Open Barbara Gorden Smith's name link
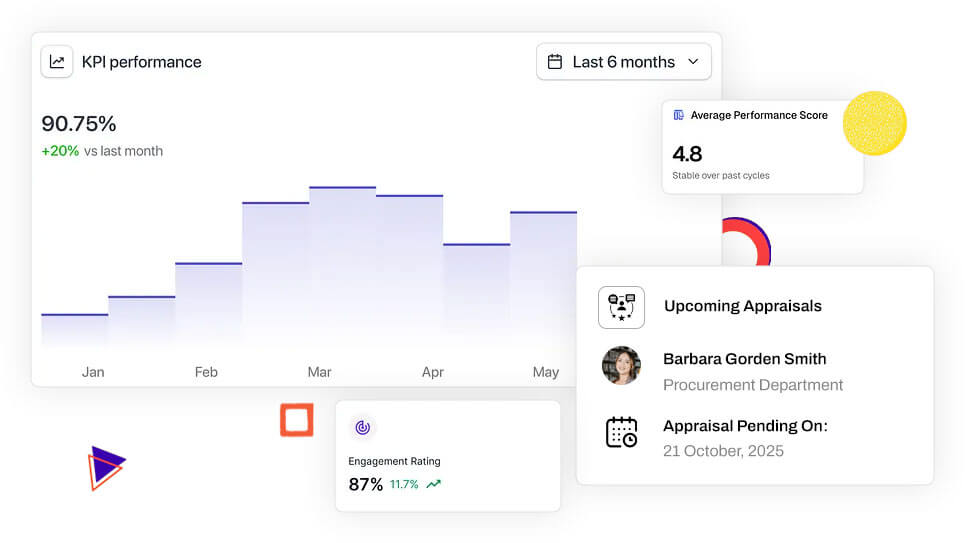 pos(744,359)
